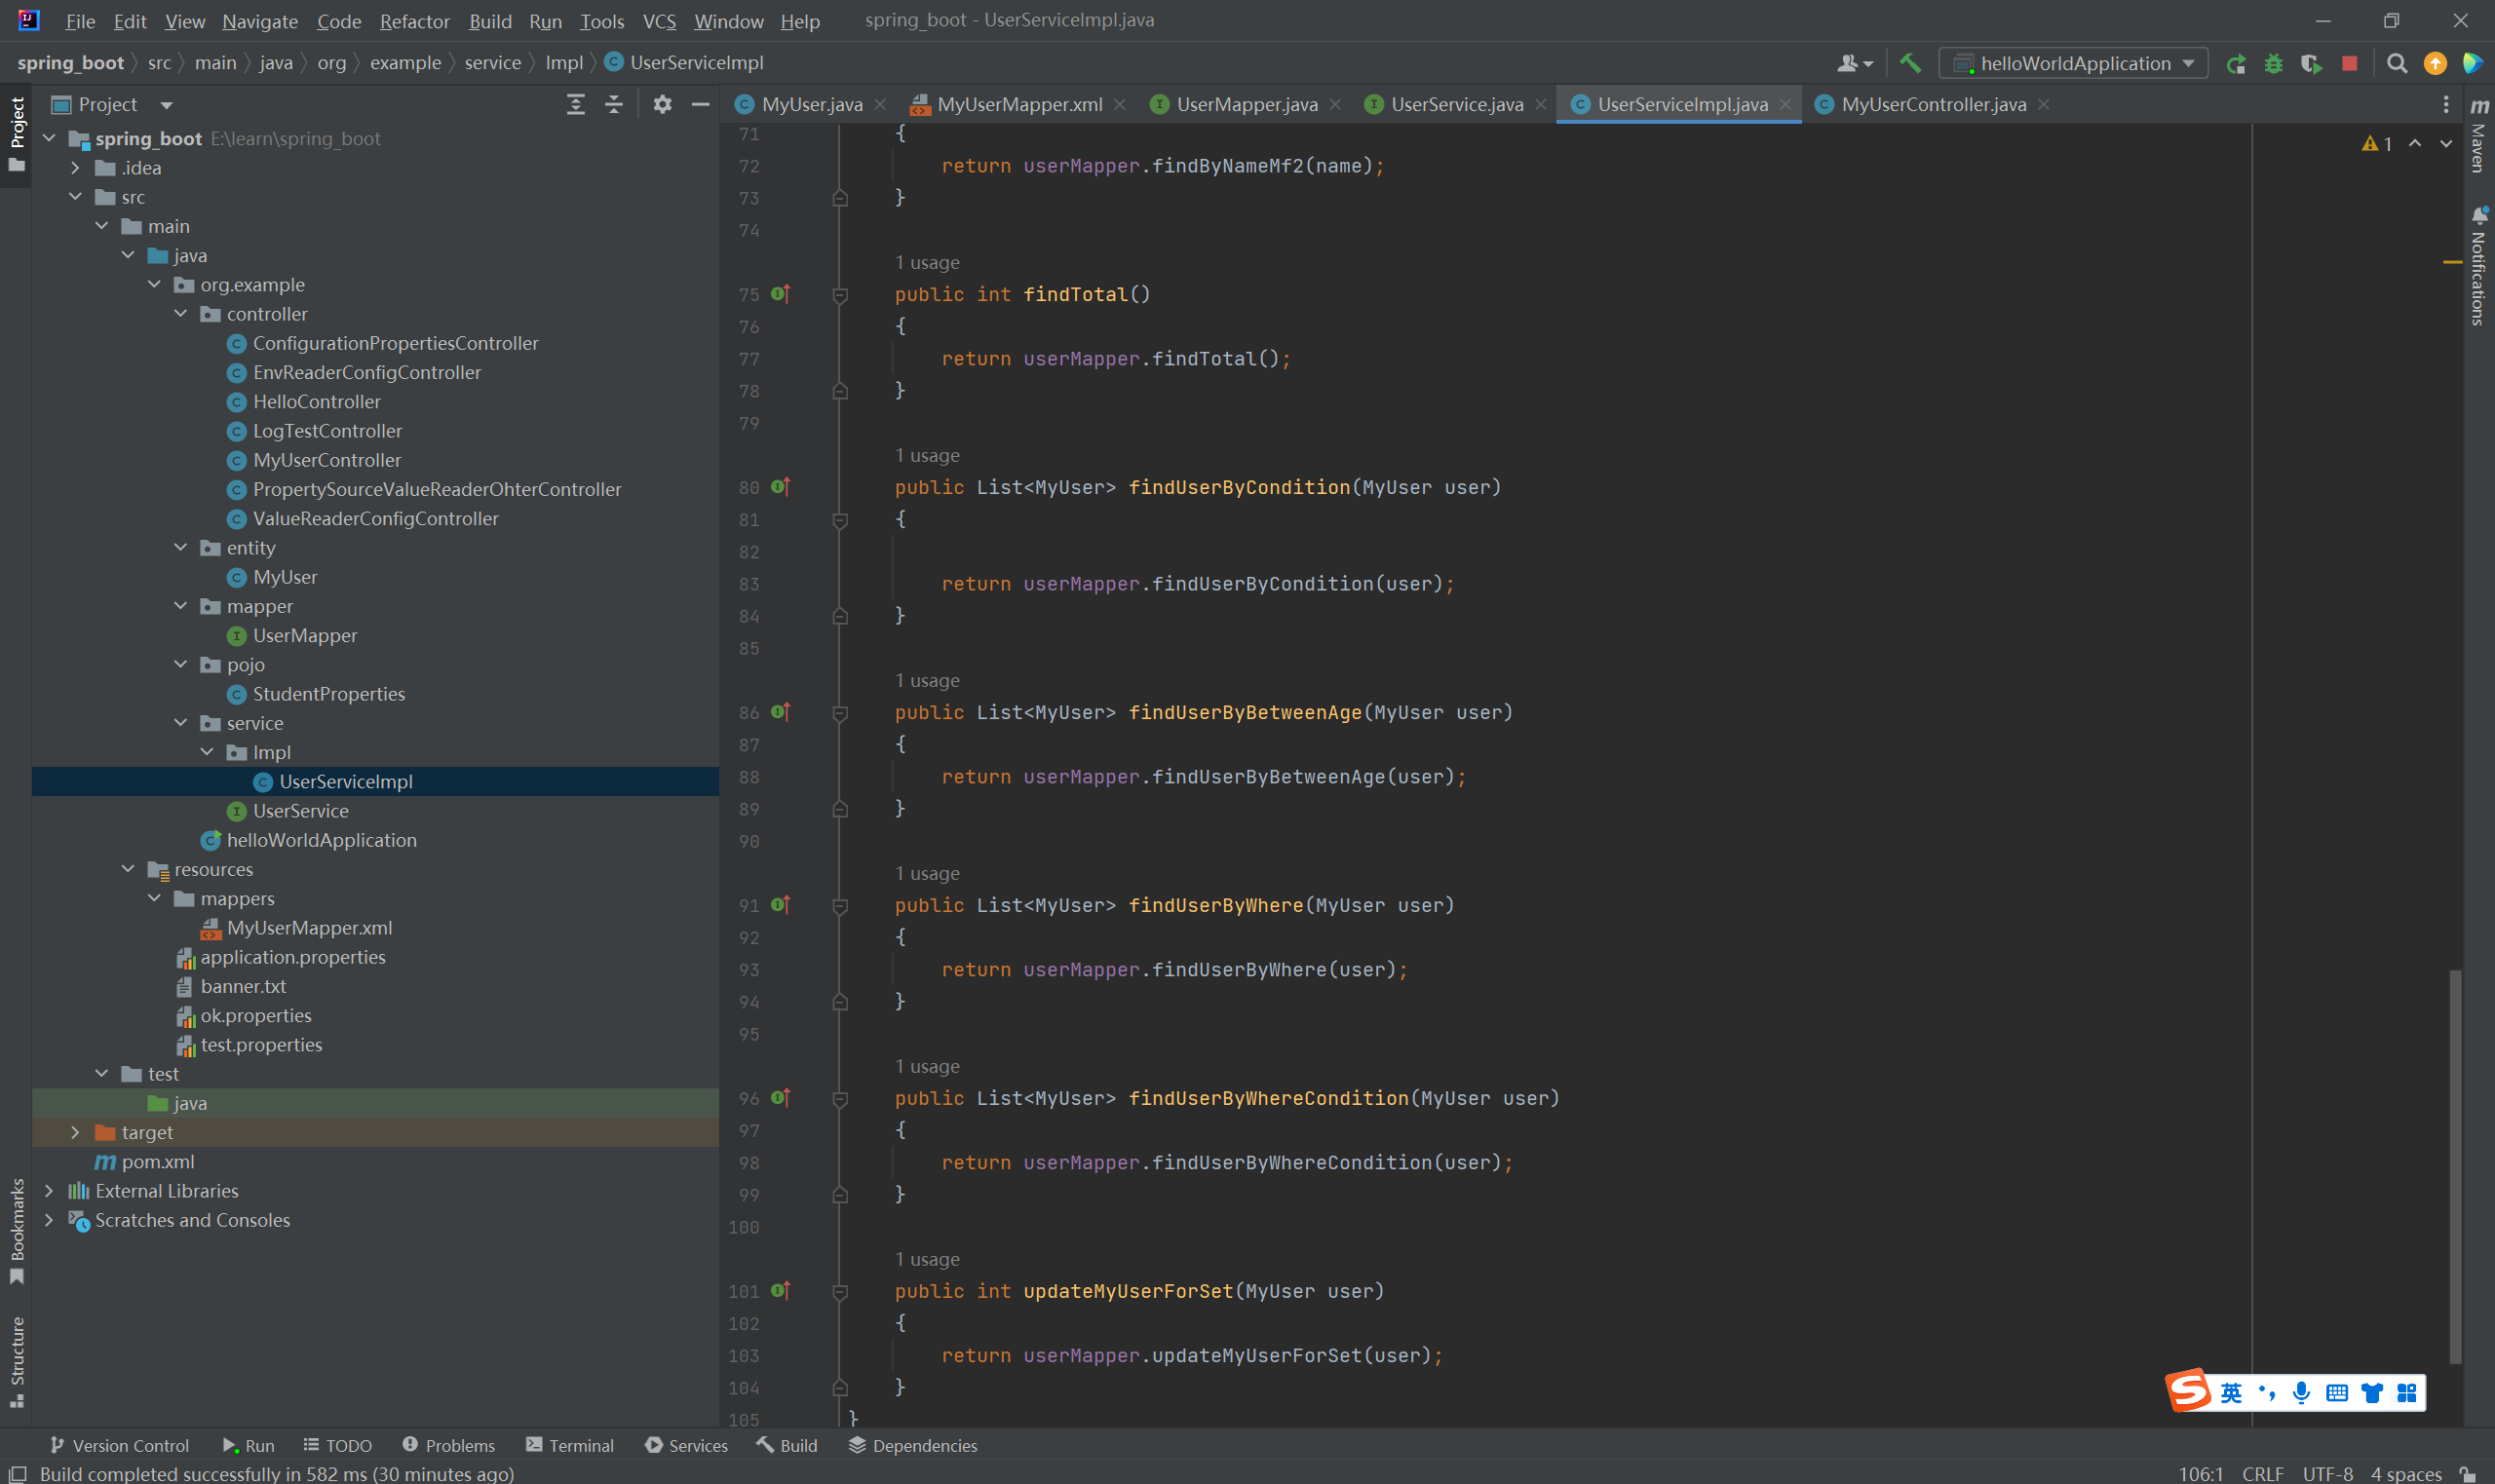Open the Terminal tool window button
The height and width of the screenshot is (1484, 2495).
coord(569,1445)
